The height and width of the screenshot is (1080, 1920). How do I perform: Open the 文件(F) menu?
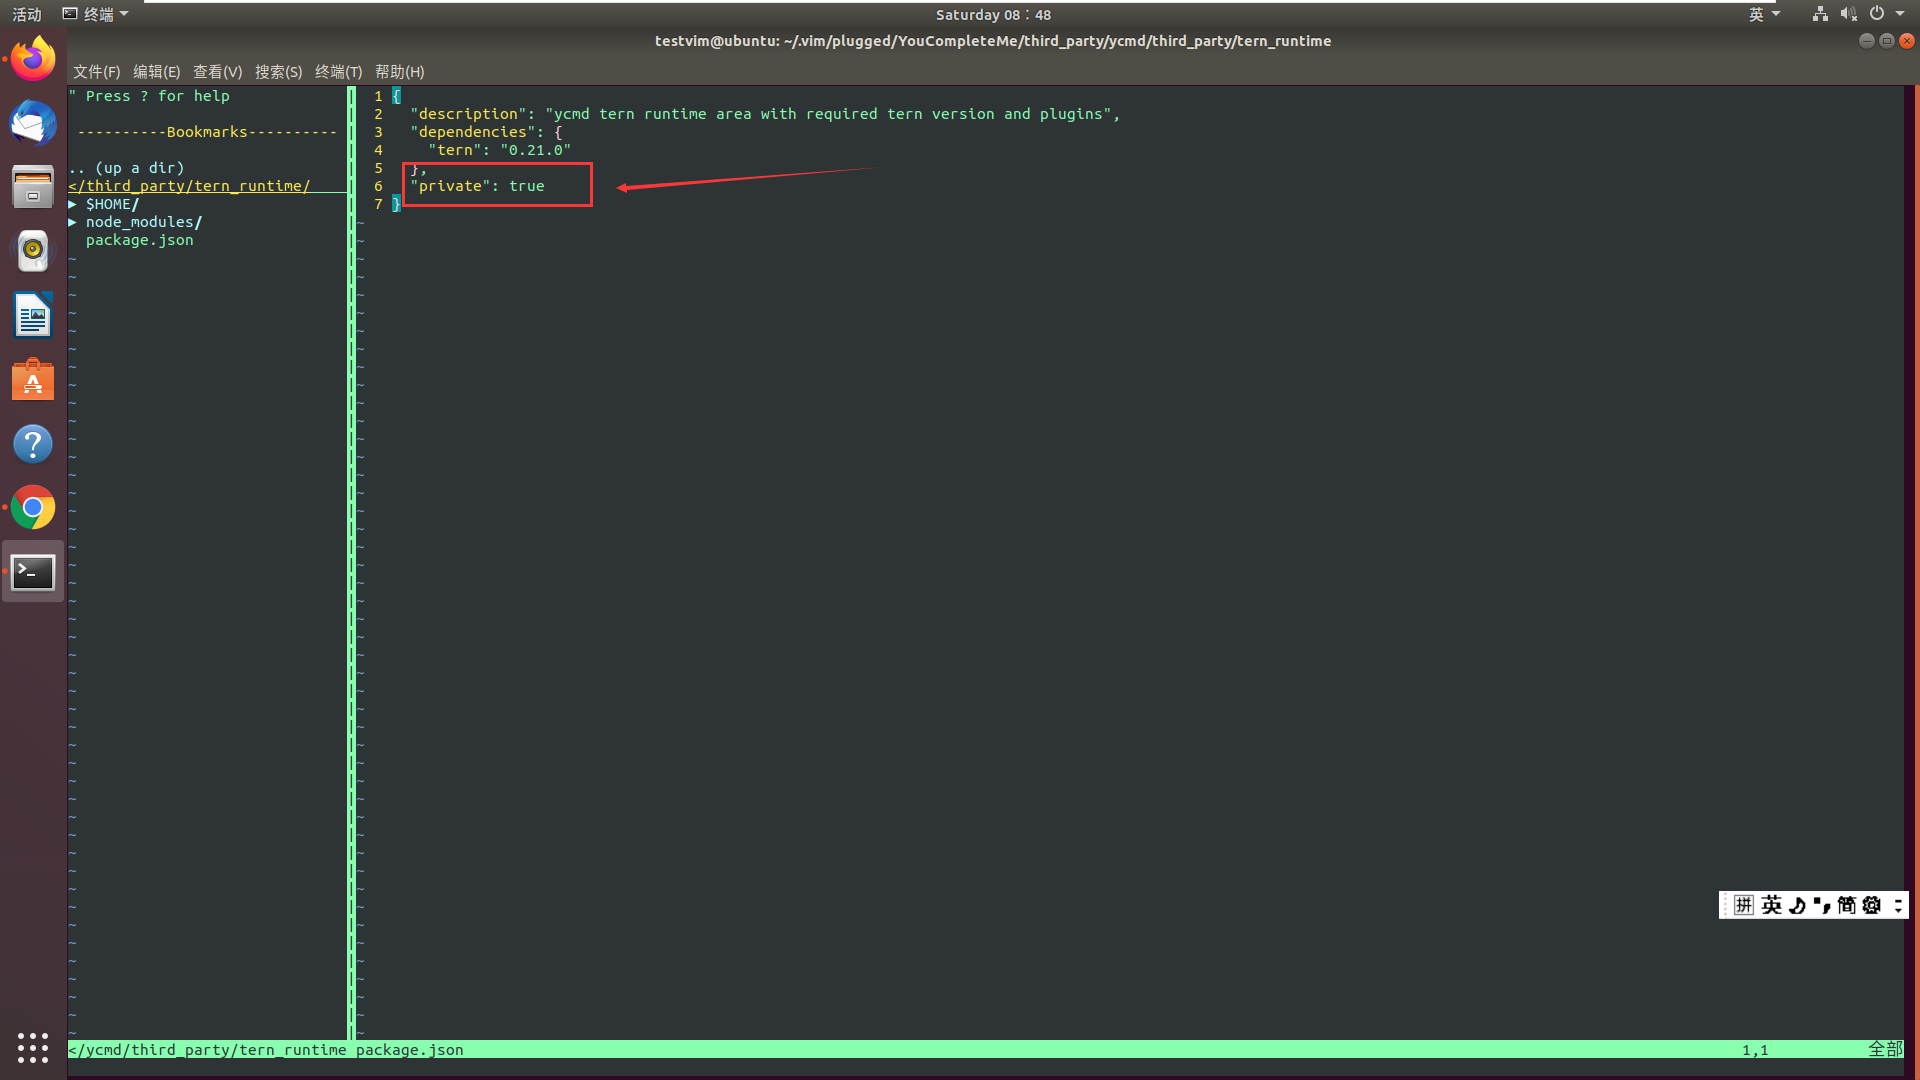[x=95, y=71]
